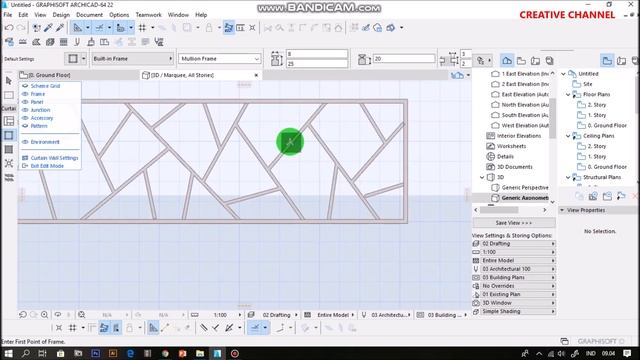Screen dimensions: 640x360
Task: Collapse the View Properties section
Action: [562, 210]
